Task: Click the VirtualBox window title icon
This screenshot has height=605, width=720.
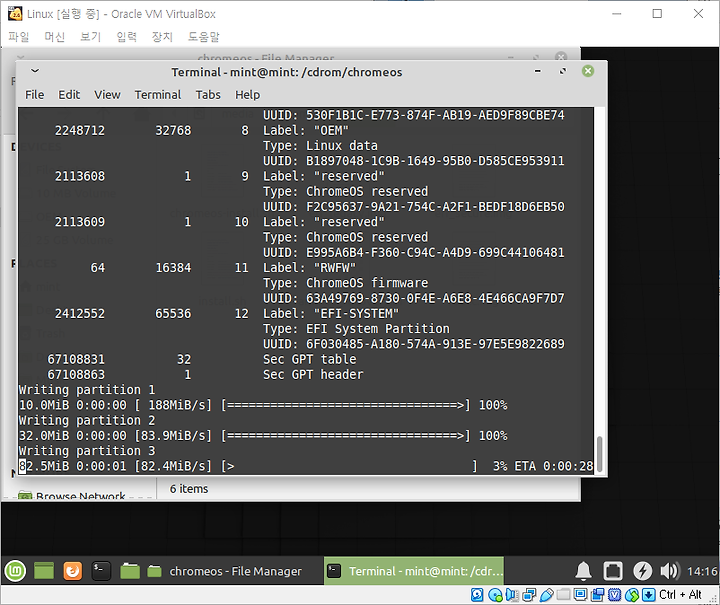Action: click(15, 14)
